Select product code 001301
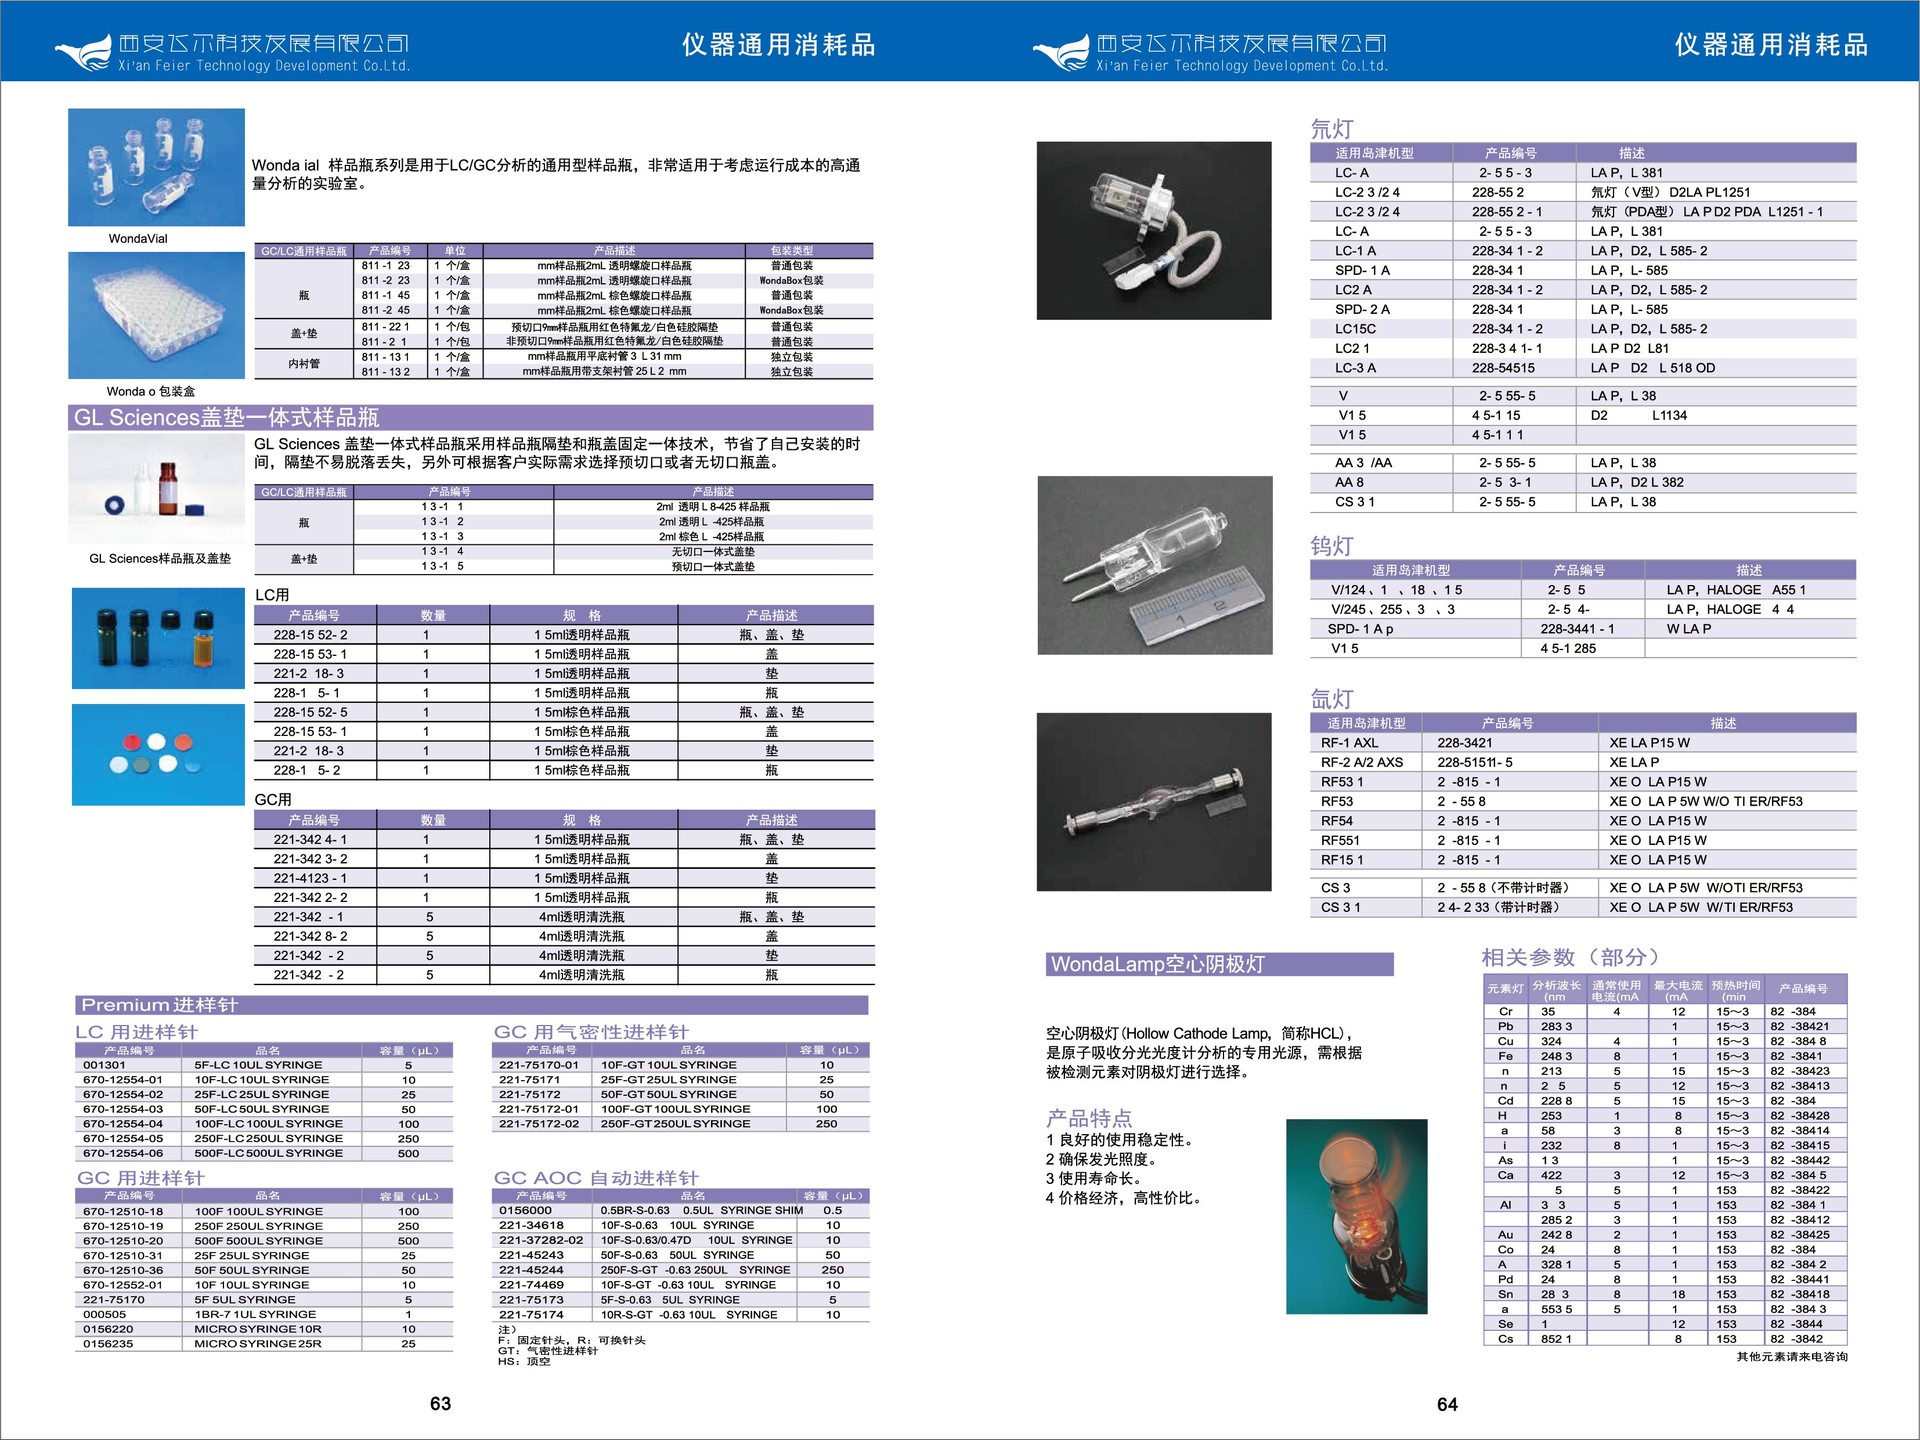1920x1440 pixels. click(x=104, y=1065)
